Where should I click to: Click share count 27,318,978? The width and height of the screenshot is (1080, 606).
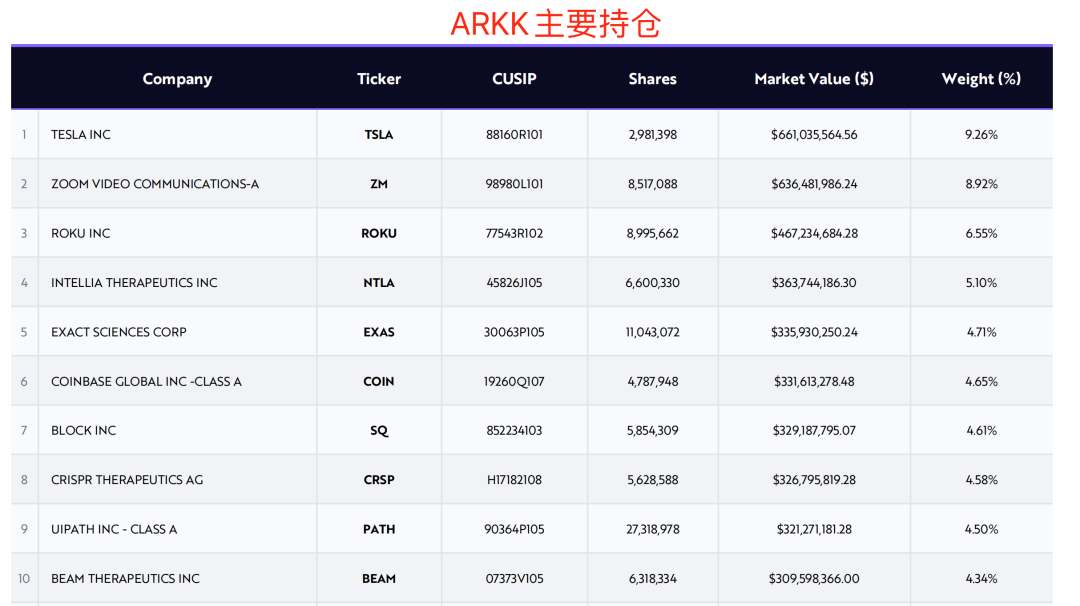(x=652, y=530)
